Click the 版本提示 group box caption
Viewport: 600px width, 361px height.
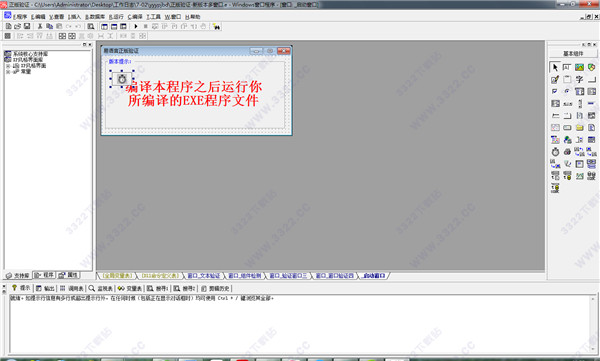click(119, 61)
